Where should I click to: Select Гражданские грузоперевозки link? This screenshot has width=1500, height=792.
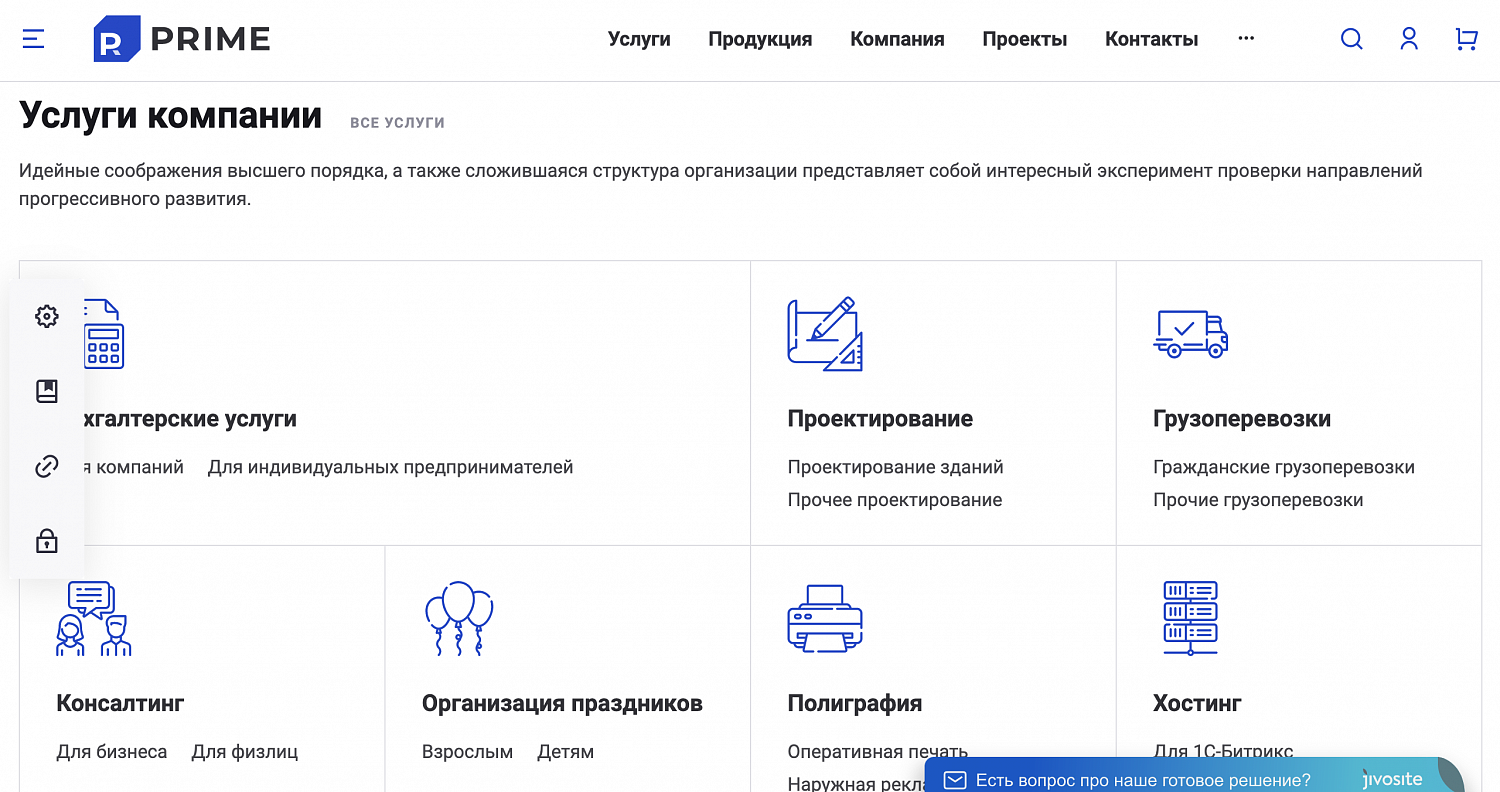click(1284, 467)
